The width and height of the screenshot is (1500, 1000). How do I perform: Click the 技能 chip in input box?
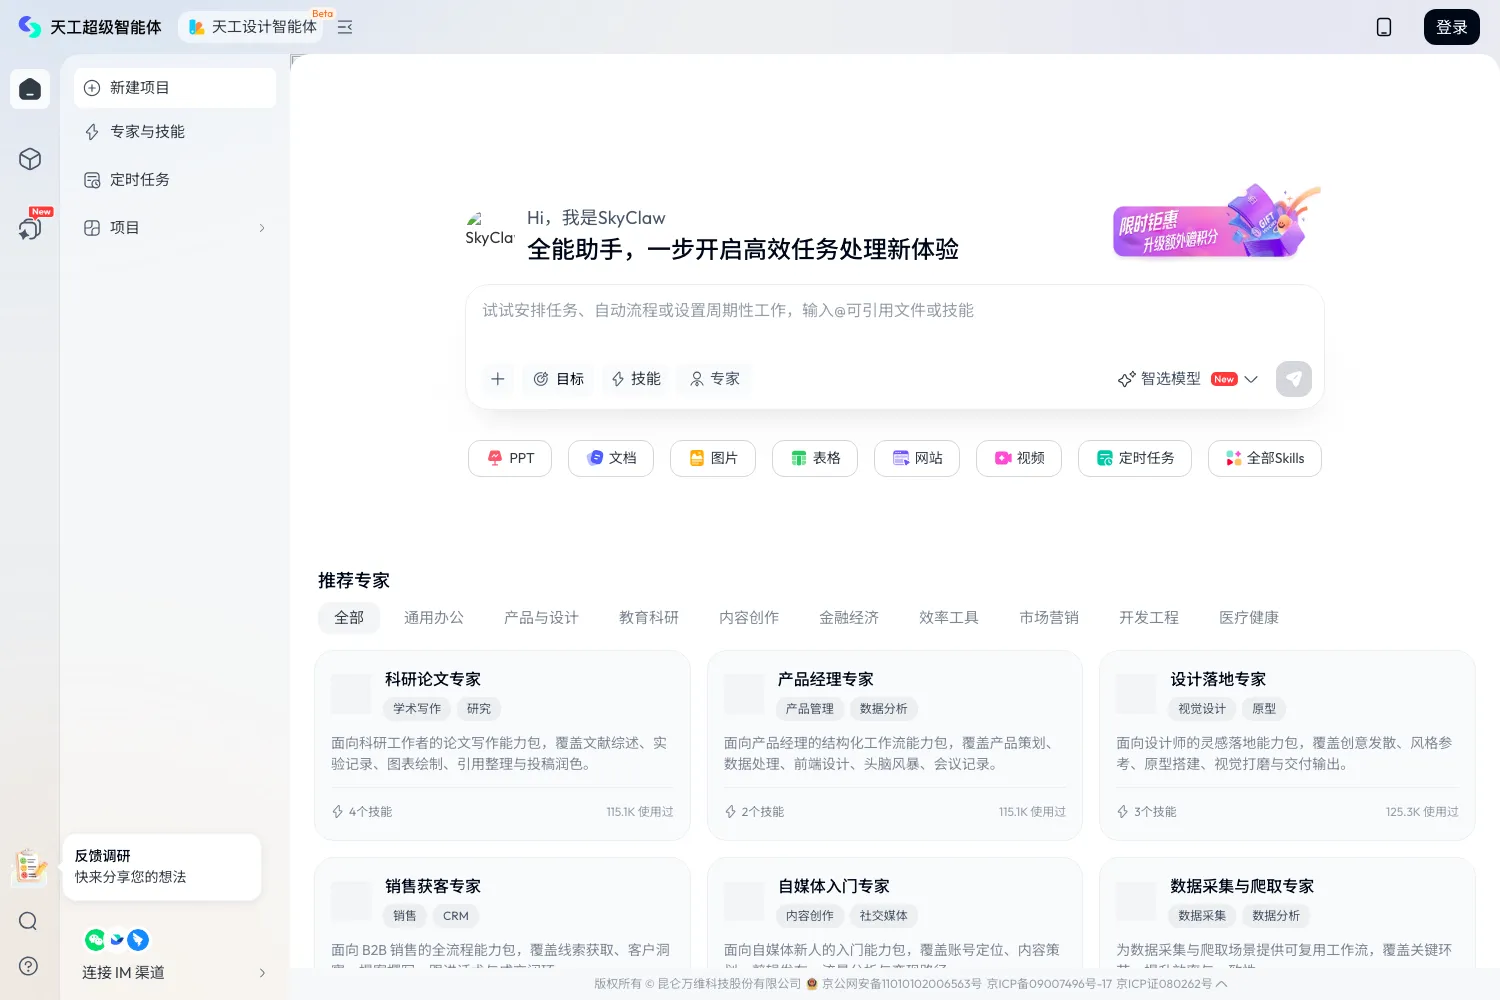pos(636,379)
